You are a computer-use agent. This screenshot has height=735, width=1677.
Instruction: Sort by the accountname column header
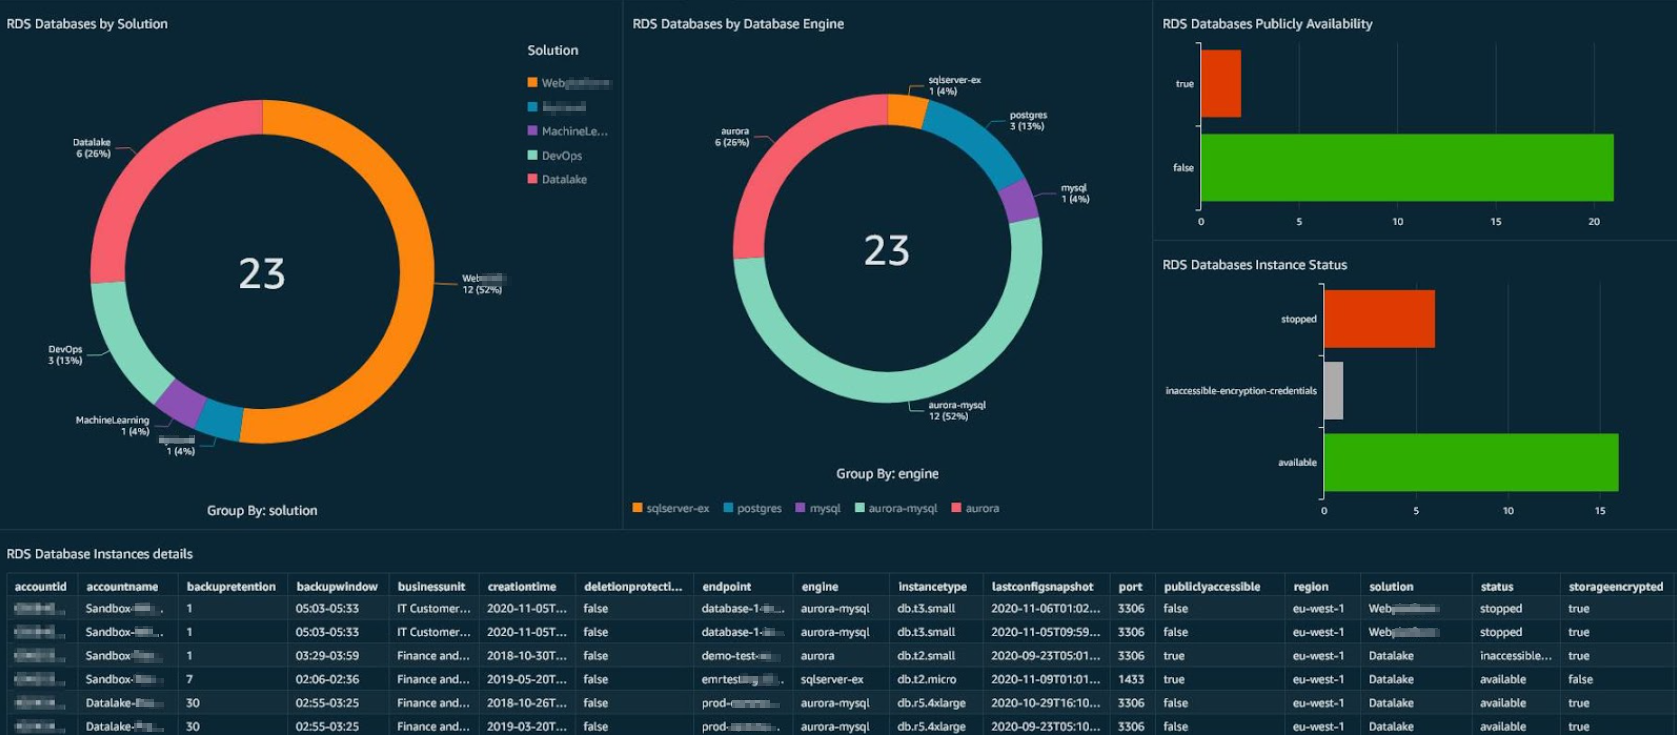122,587
